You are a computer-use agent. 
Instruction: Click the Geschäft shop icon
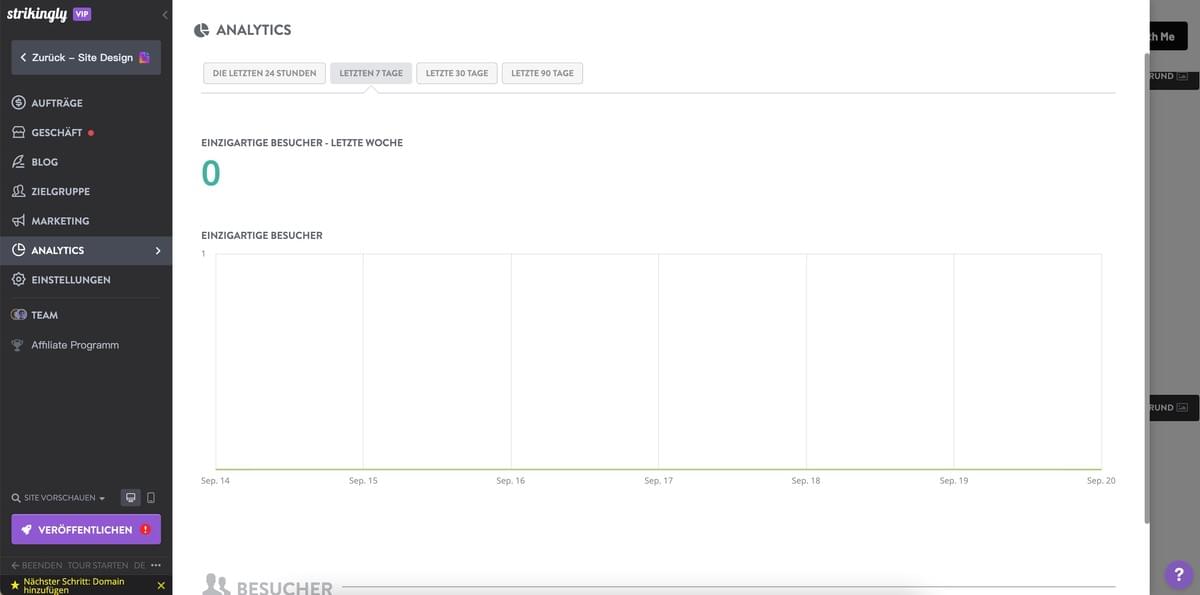coord(18,132)
